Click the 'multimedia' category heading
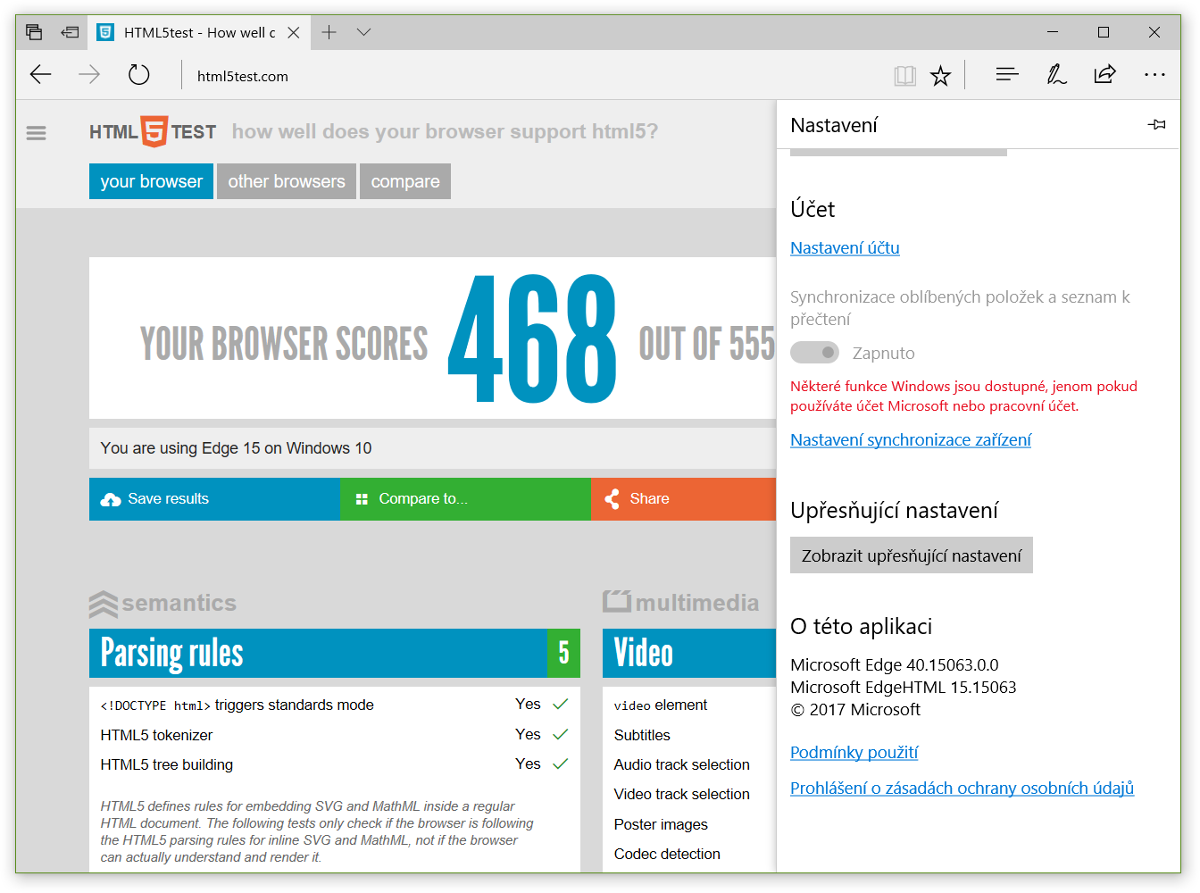Image resolution: width=1200 pixels, height=893 pixels. coord(681,603)
